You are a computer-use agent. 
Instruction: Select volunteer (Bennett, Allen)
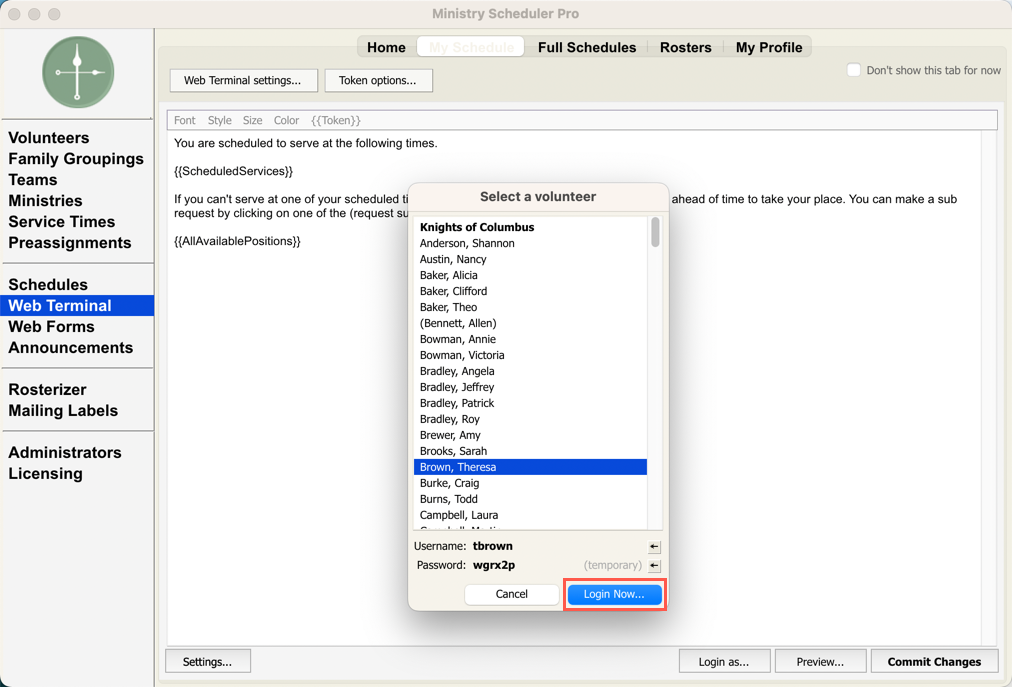click(x=531, y=323)
